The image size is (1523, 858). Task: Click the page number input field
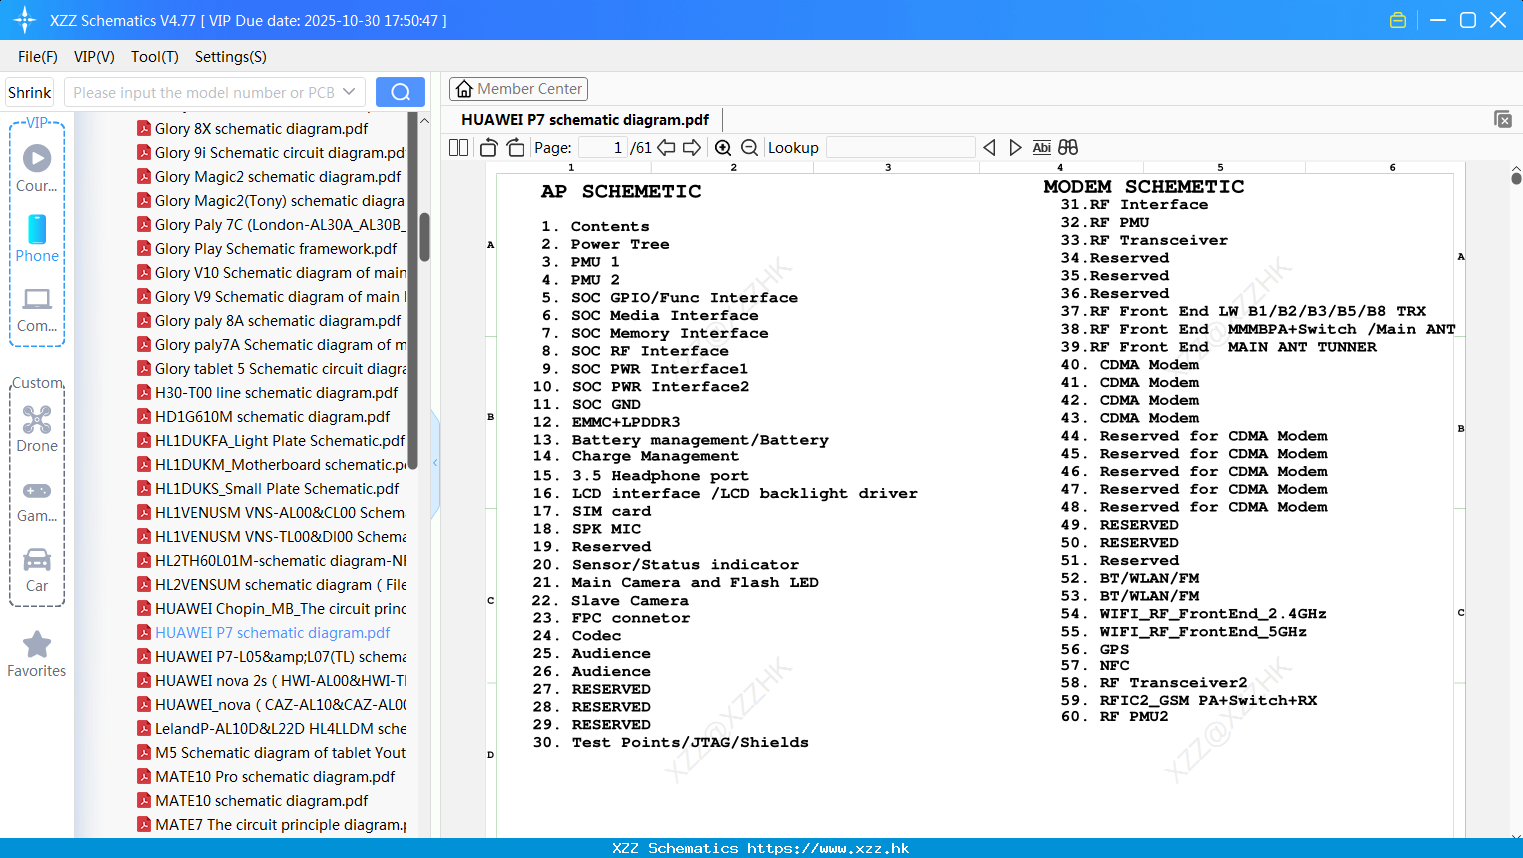pos(603,148)
